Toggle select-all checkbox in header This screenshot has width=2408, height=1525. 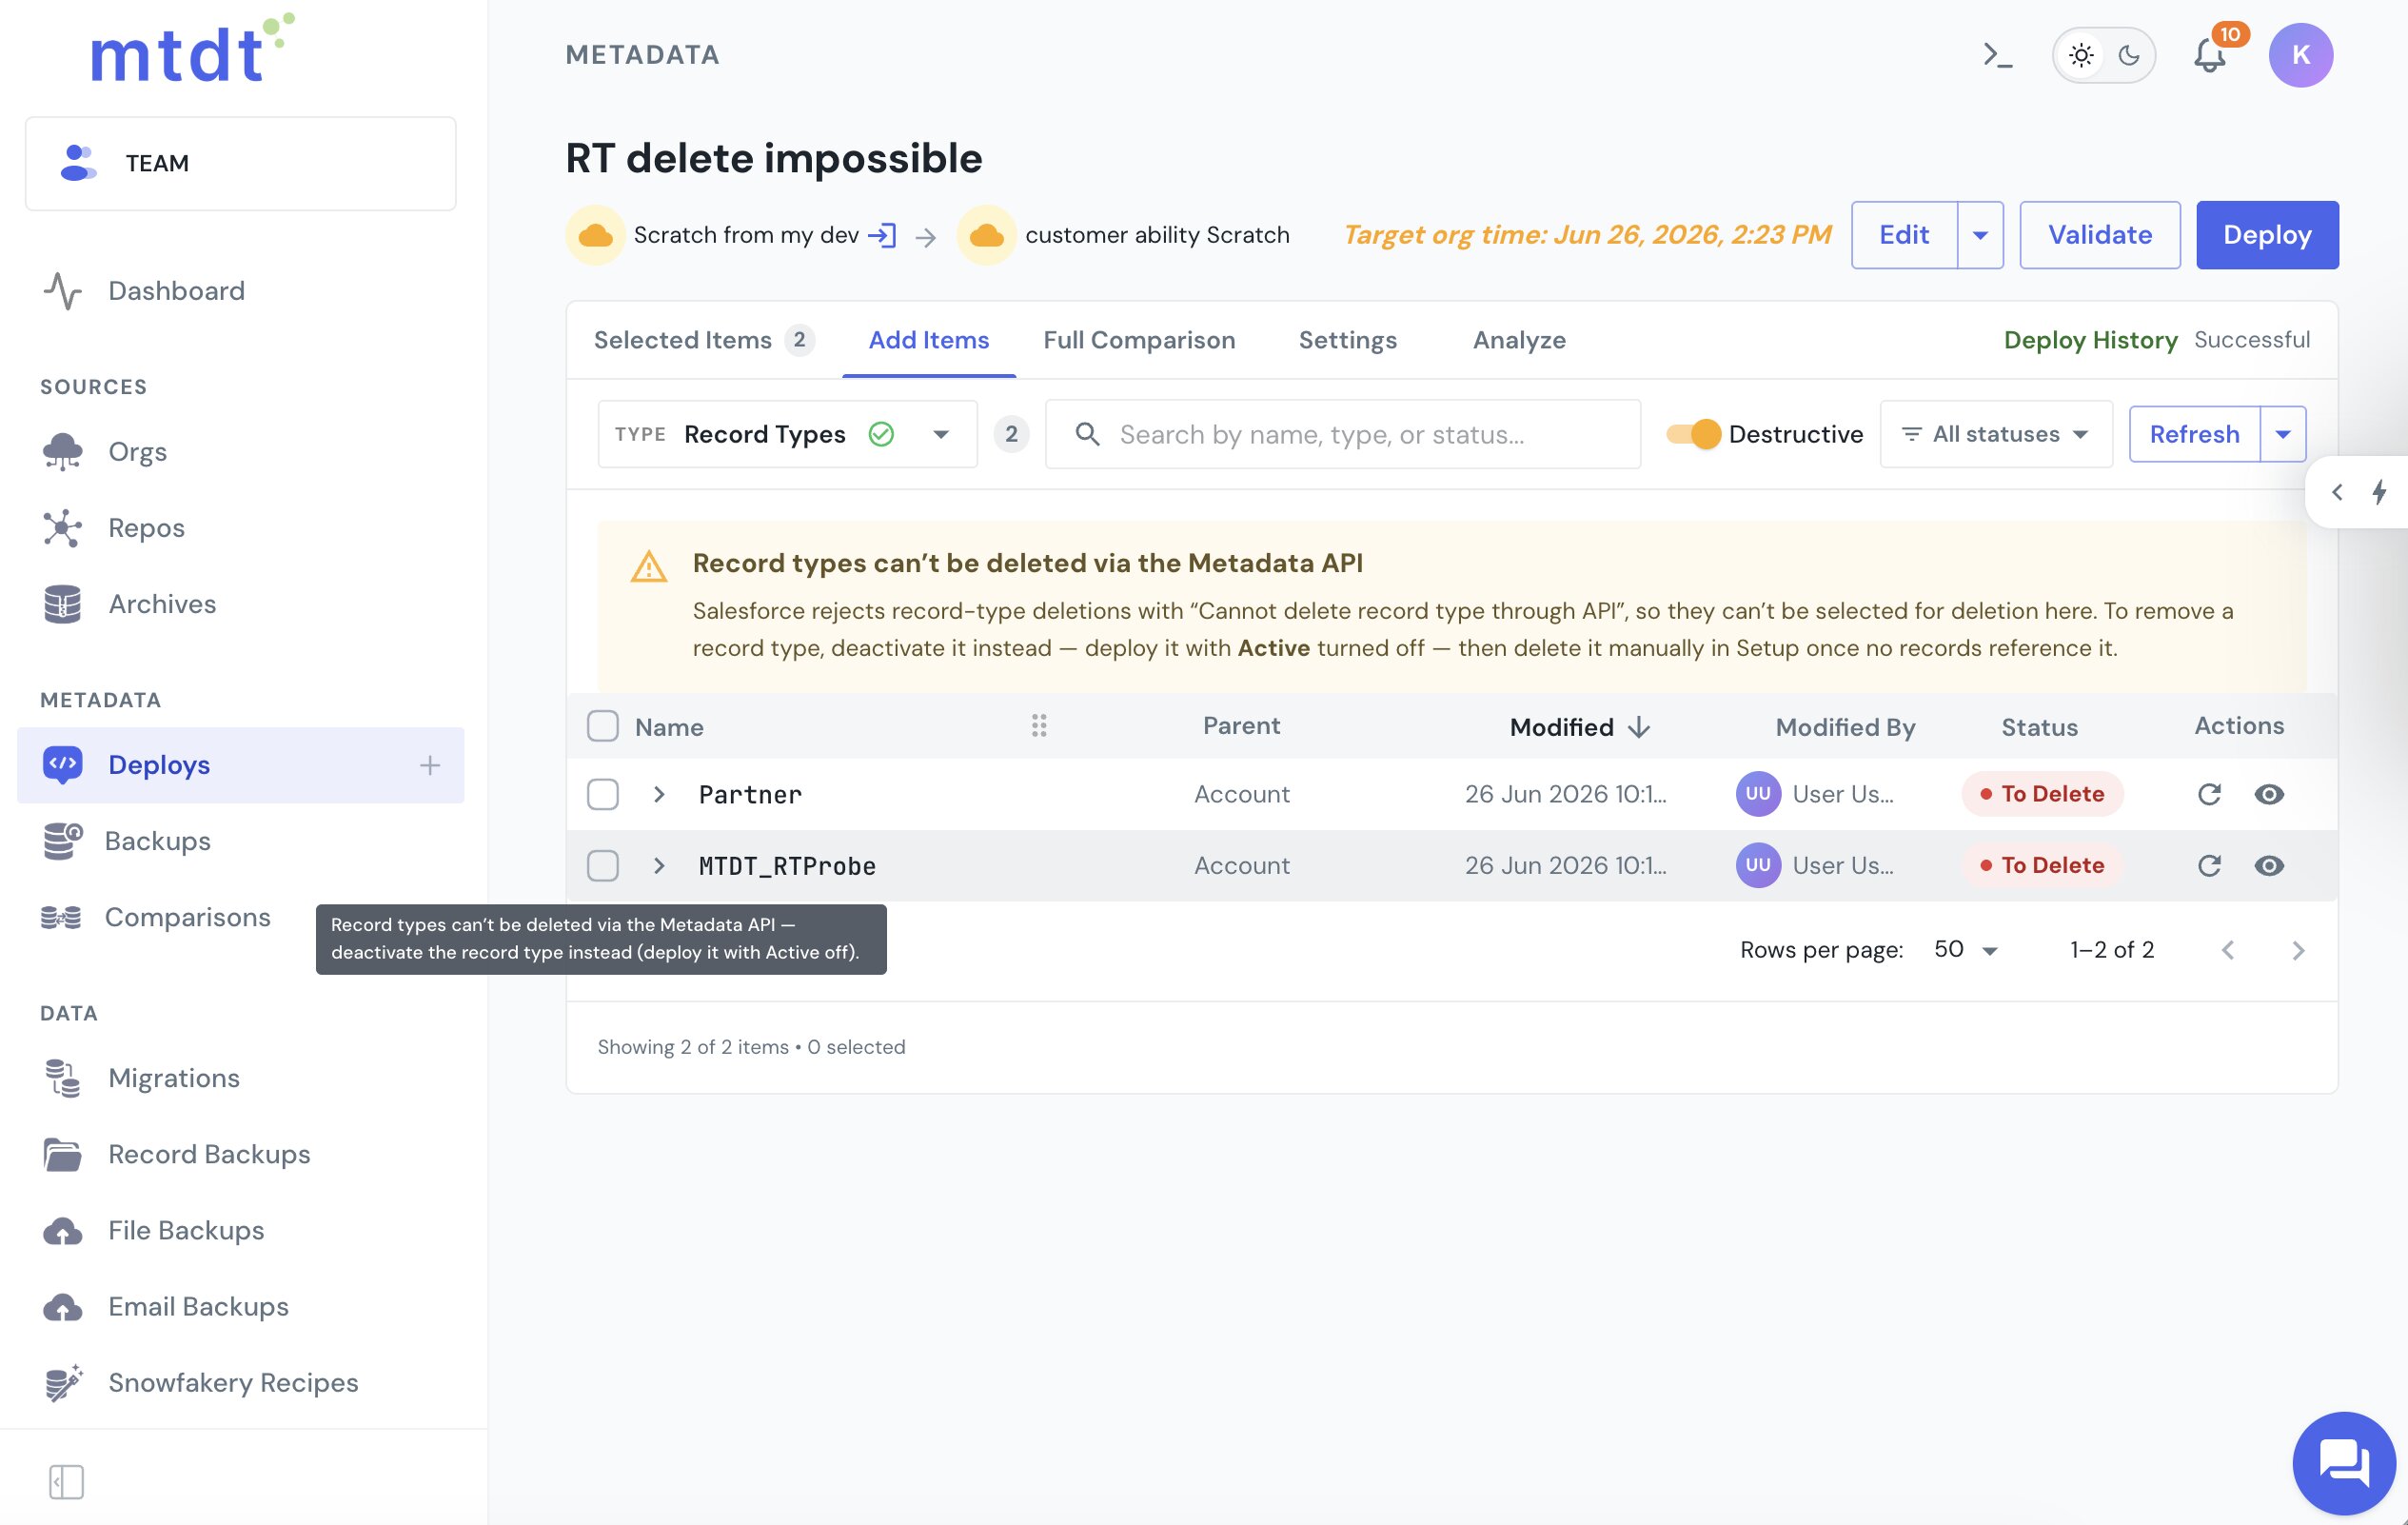[603, 726]
